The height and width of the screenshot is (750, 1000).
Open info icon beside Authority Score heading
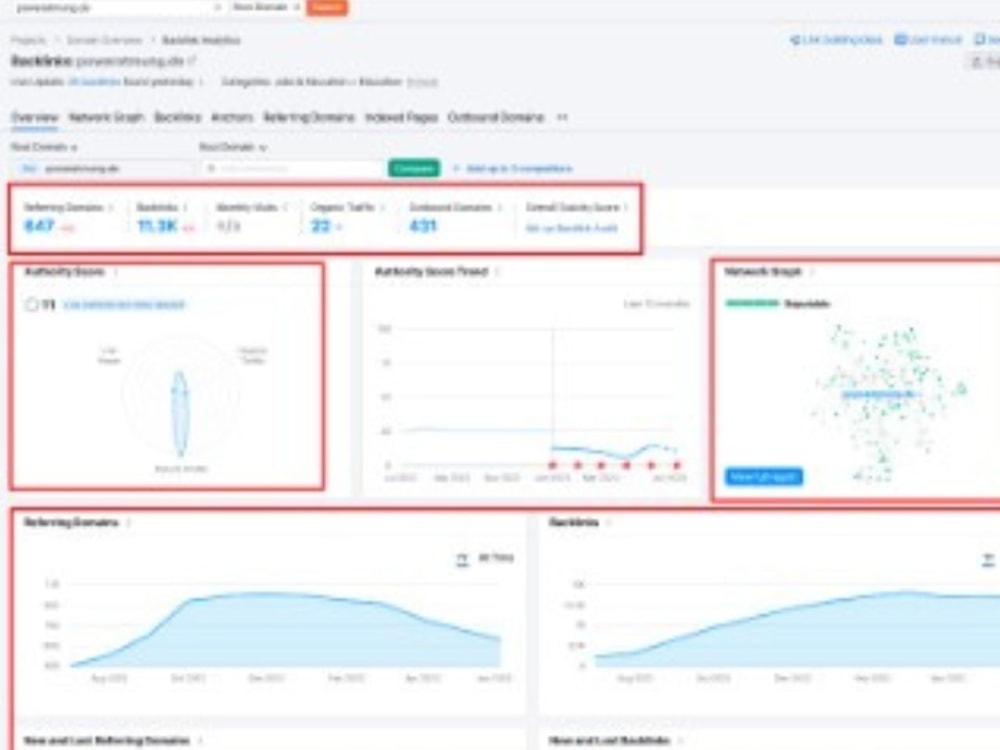(115, 272)
